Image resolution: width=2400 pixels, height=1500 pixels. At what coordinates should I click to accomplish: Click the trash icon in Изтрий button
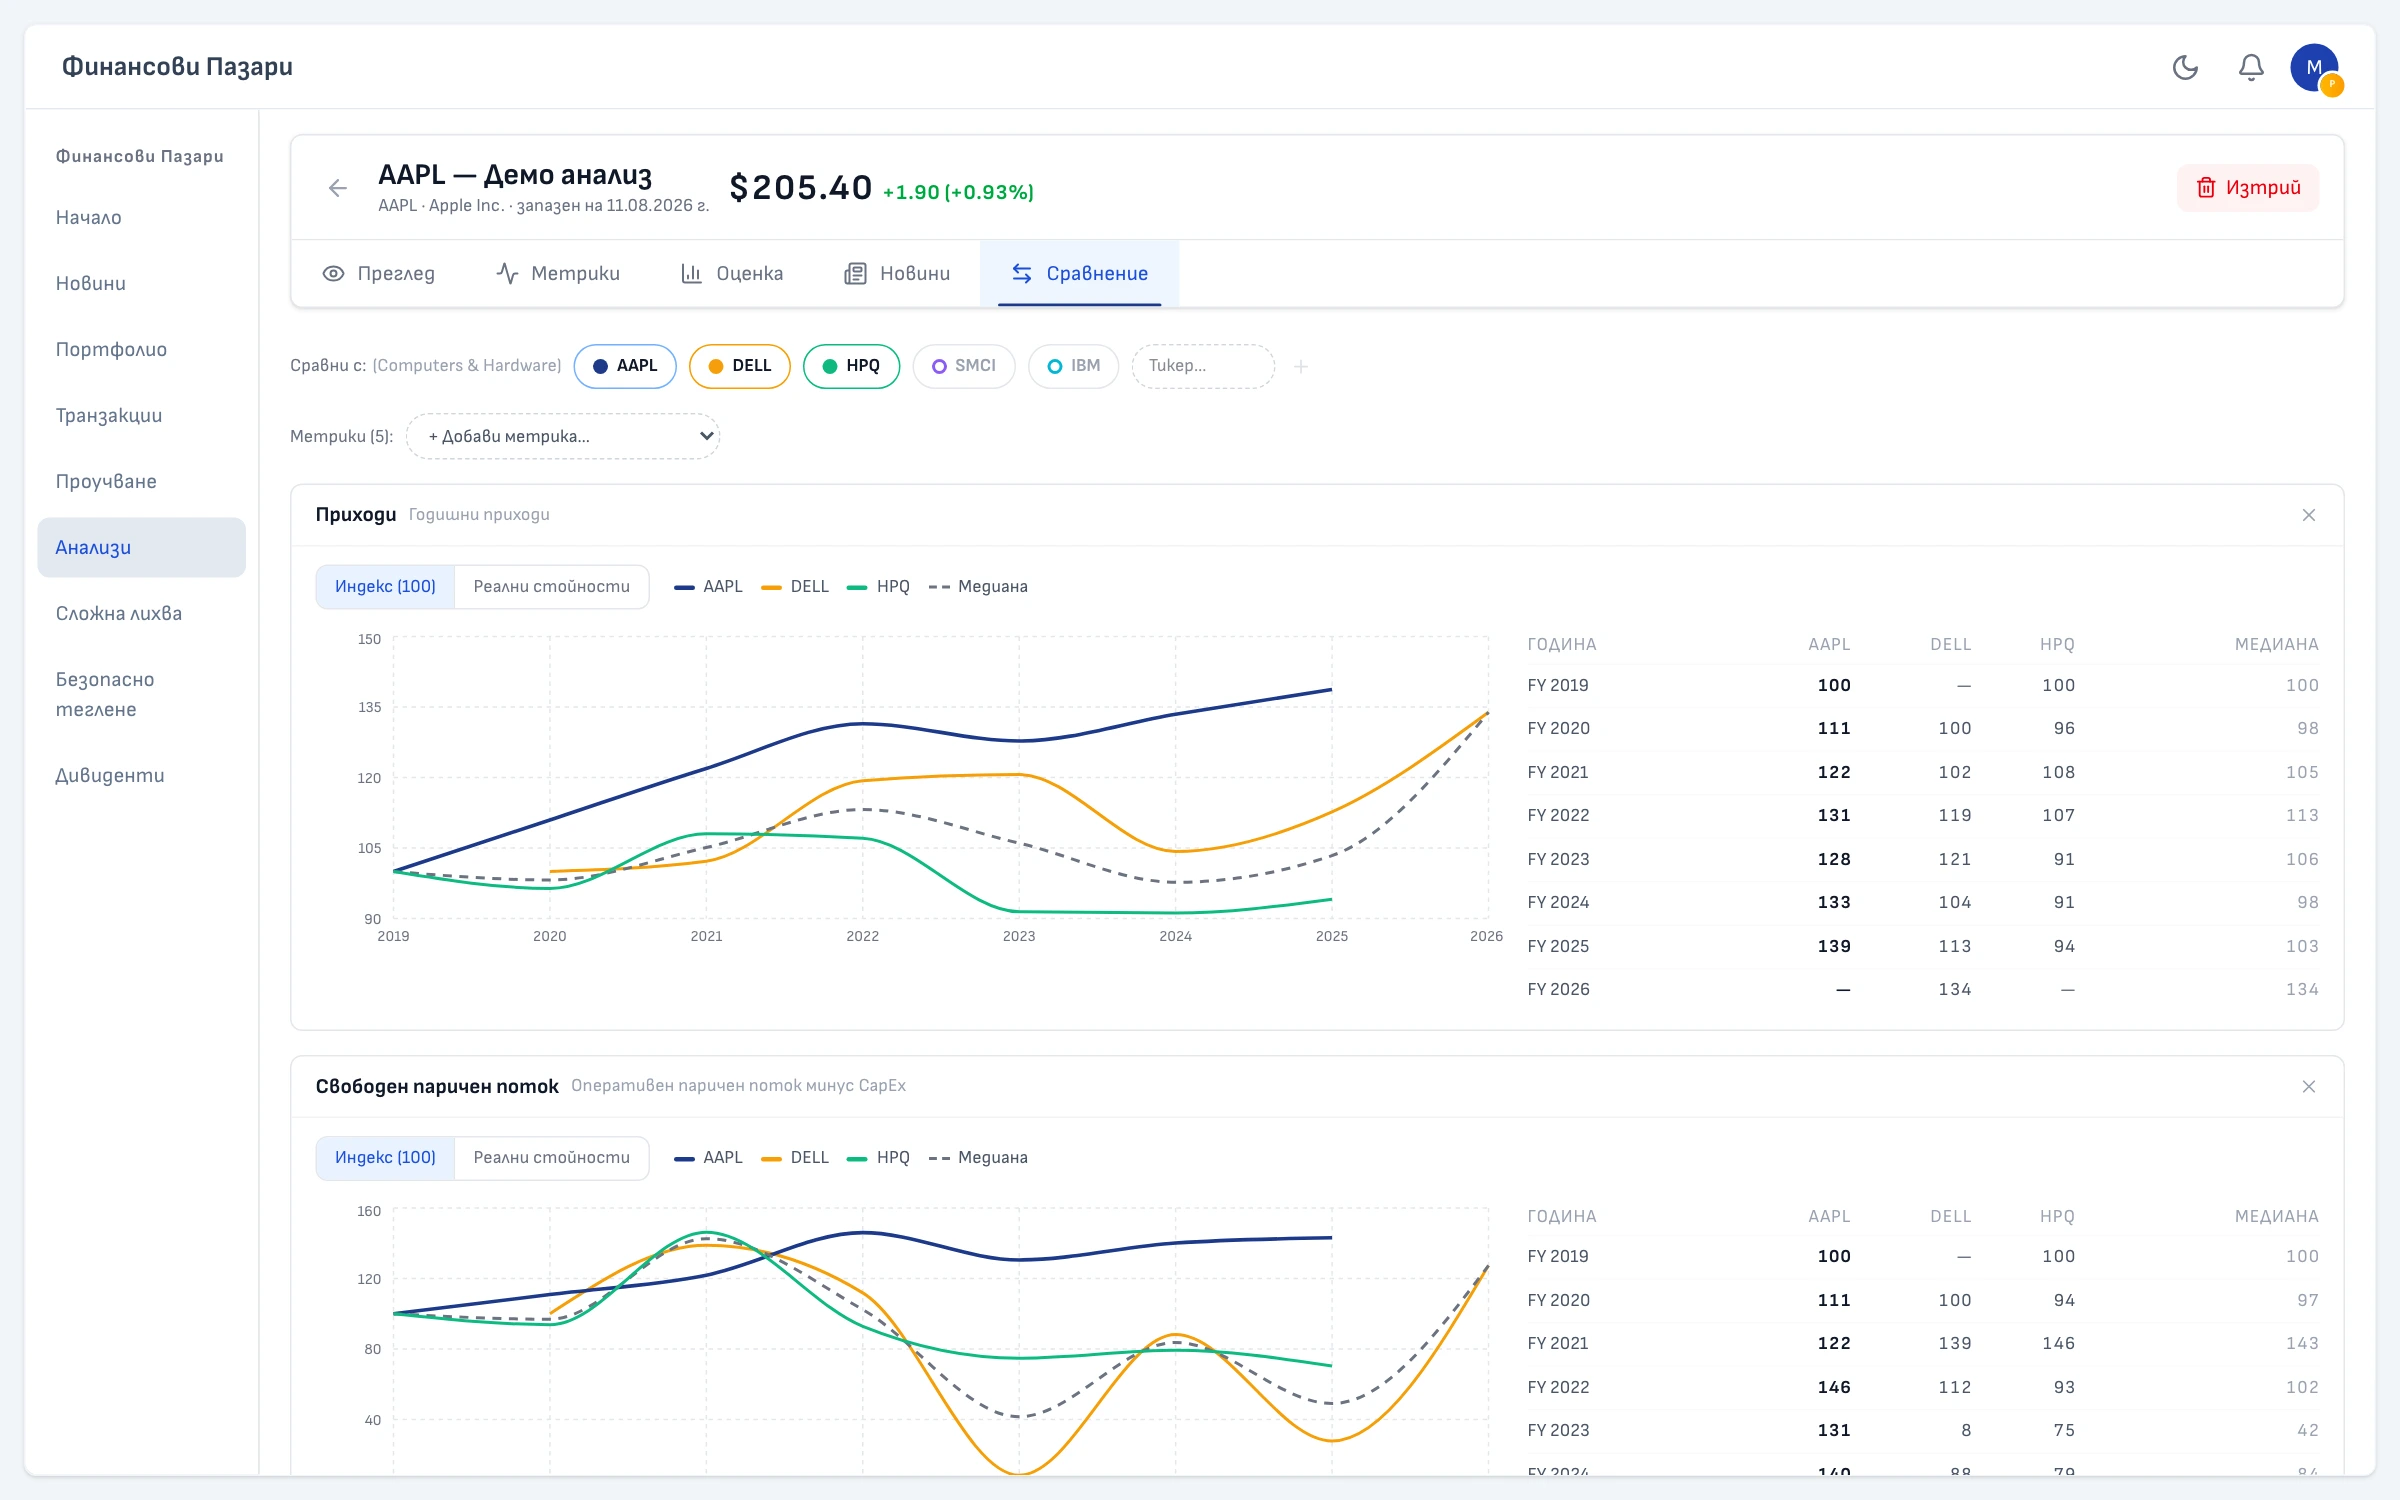[2206, 188]
